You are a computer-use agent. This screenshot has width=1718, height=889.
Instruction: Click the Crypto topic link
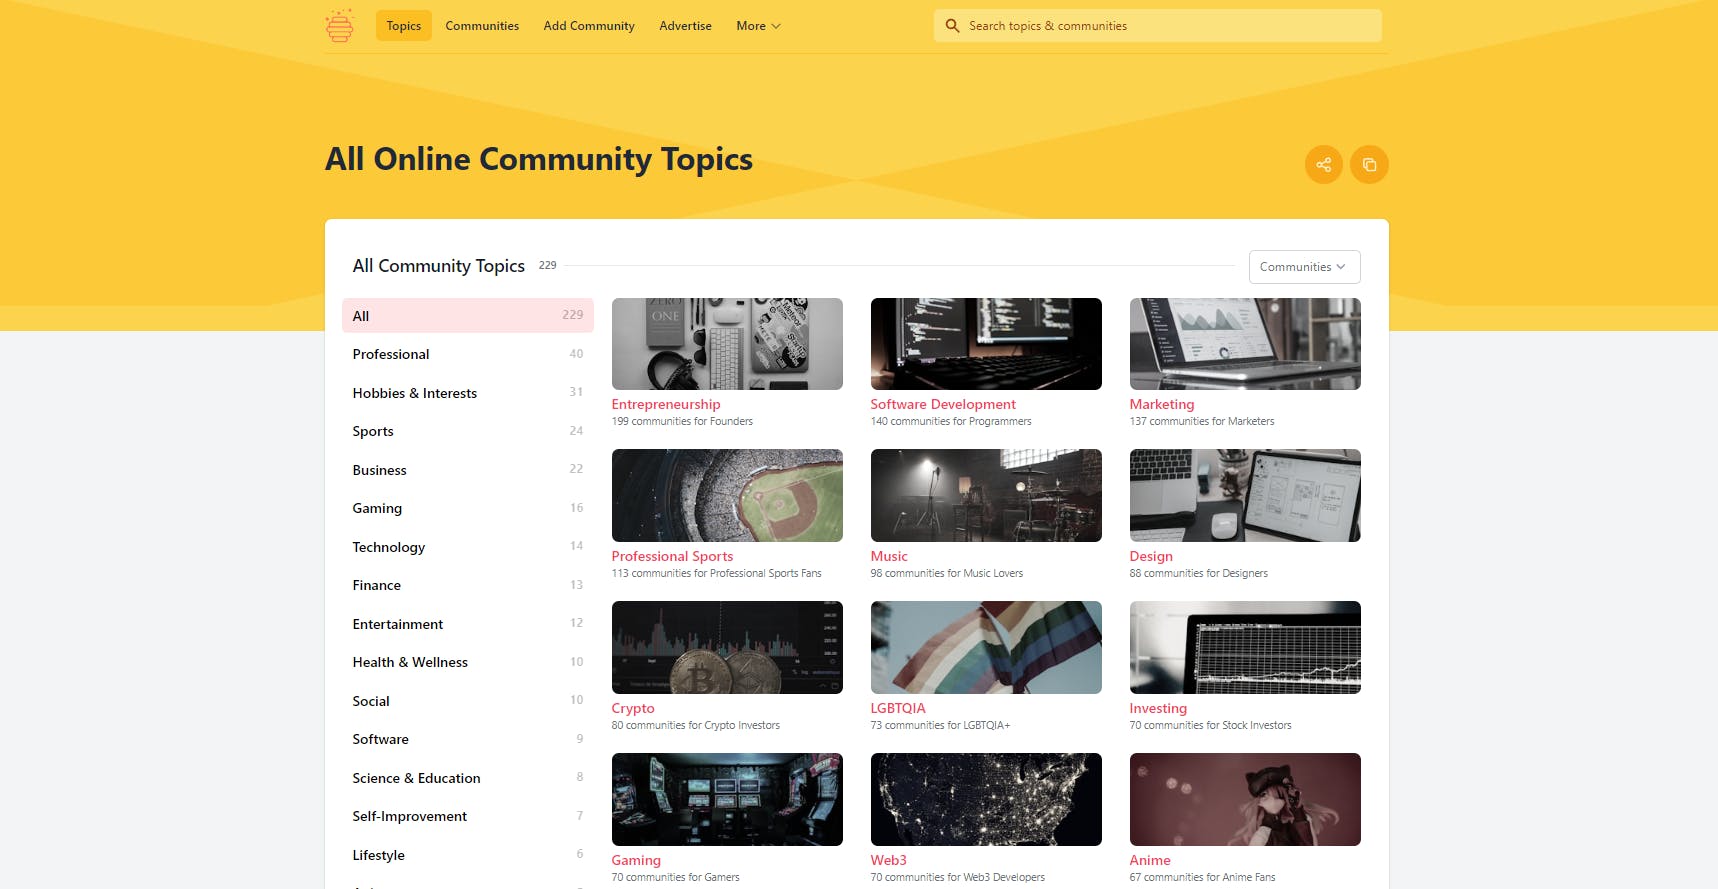pyautogui.click(x=633, y=708)
